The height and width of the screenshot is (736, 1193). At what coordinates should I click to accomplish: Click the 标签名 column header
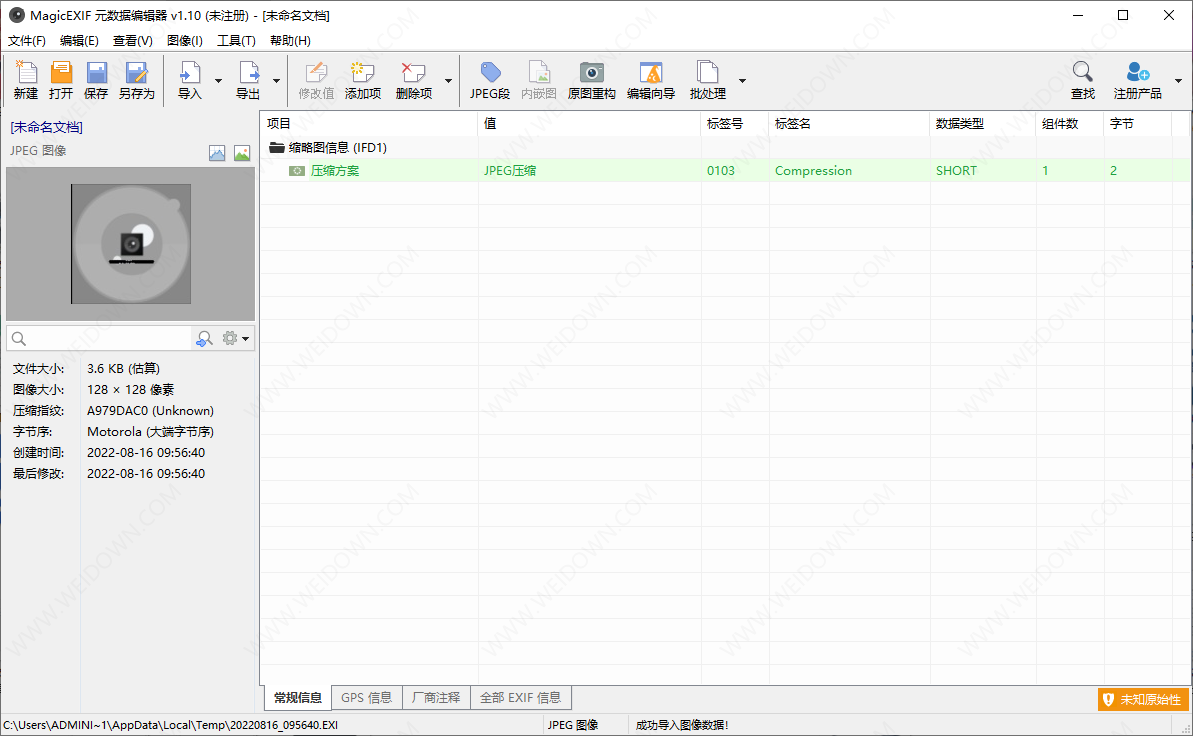click(x=849, y=123)
